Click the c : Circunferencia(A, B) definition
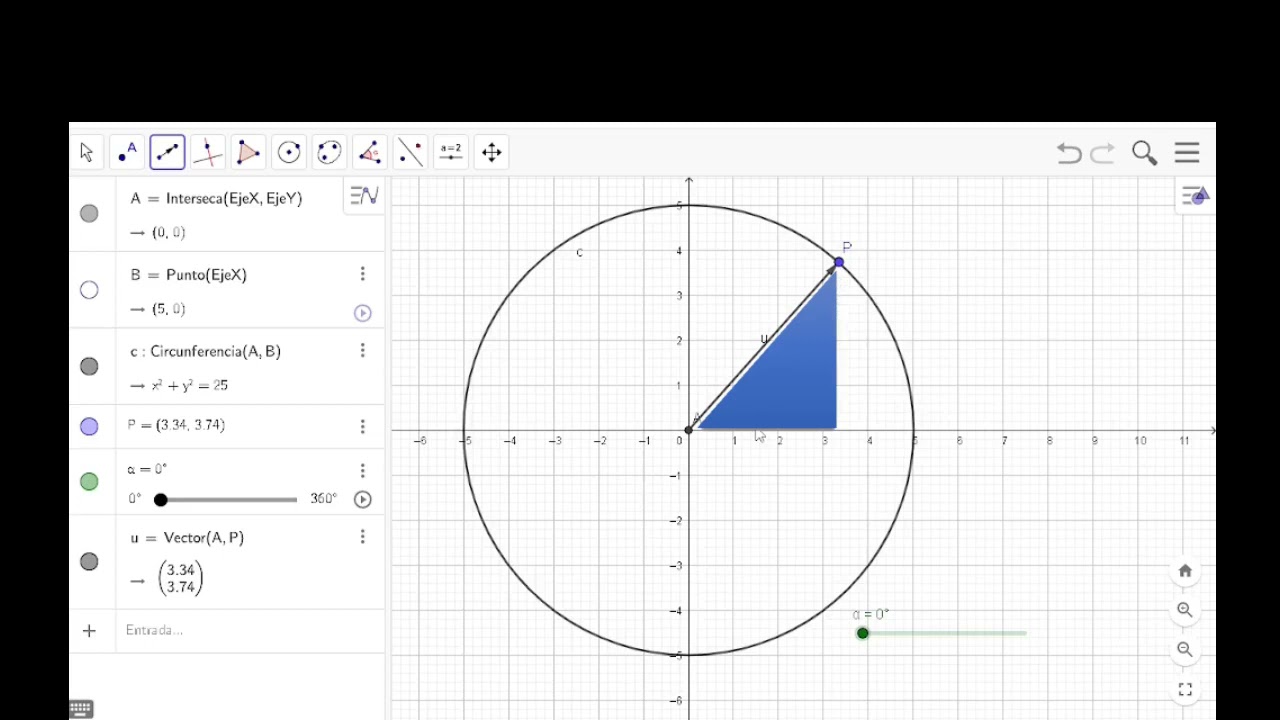The width and height of the screenshot is (1280, 720). point(205,351)
